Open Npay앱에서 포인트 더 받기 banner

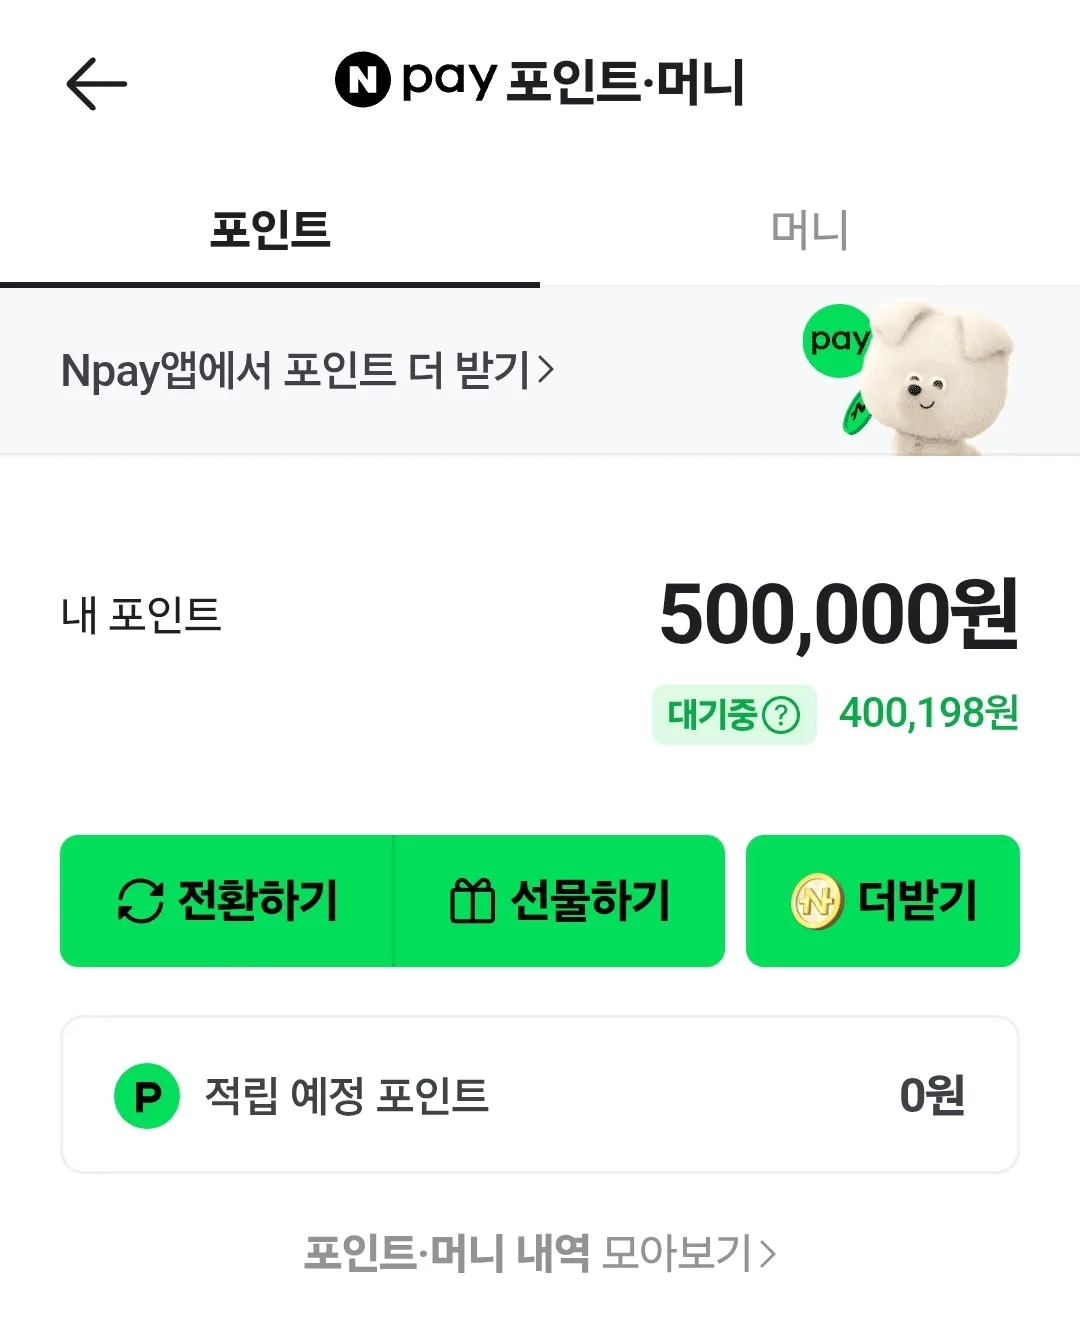click(x=540, y=371)
